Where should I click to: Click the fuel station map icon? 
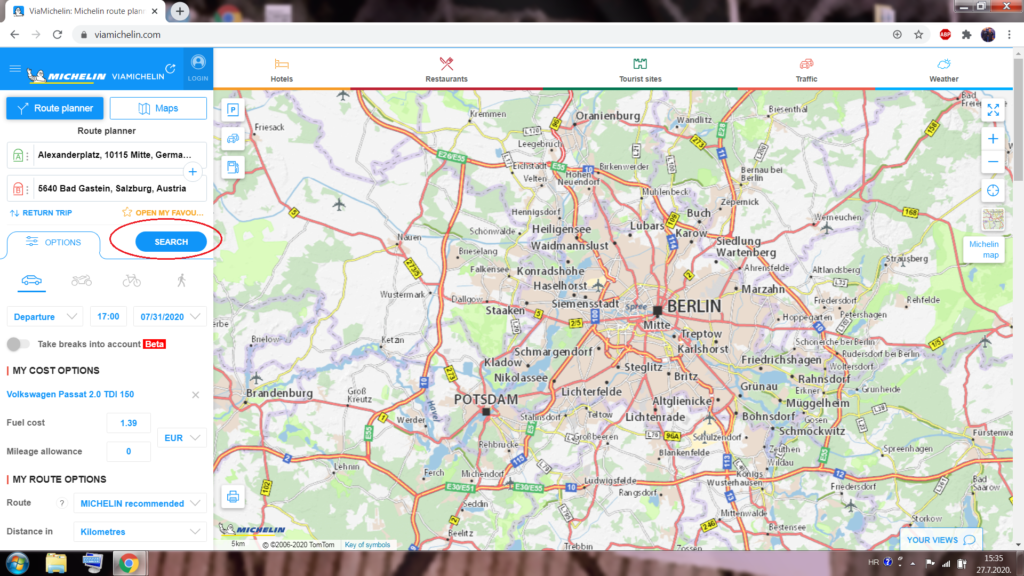pyautogui.click(x=233, y=167)
